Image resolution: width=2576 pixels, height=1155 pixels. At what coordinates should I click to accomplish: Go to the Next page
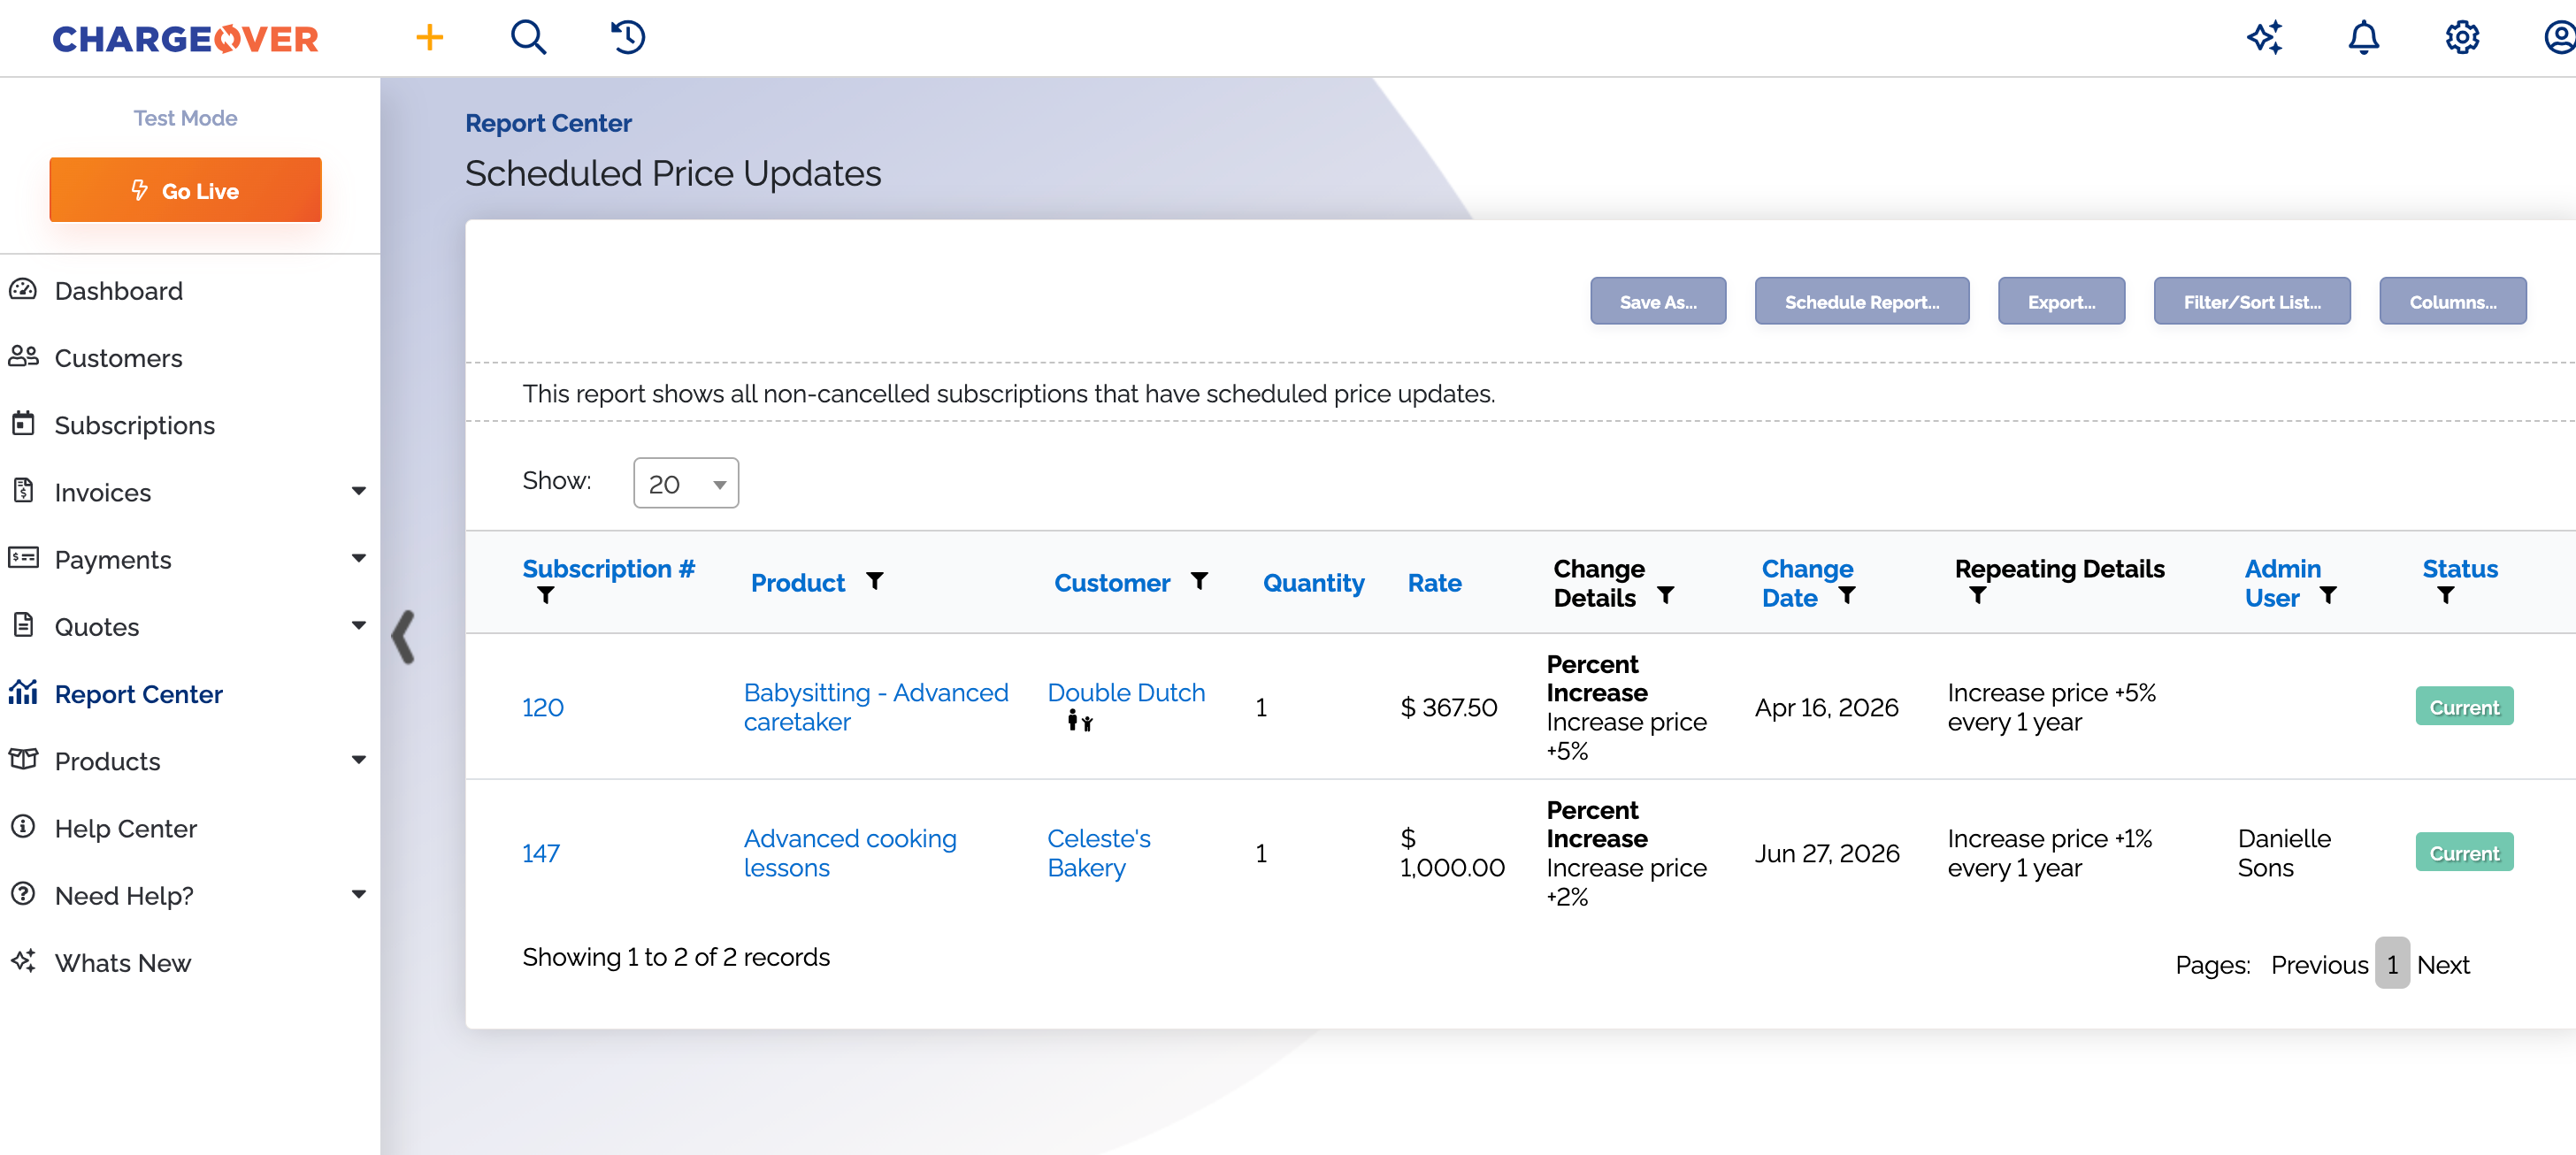(2442, 964)
